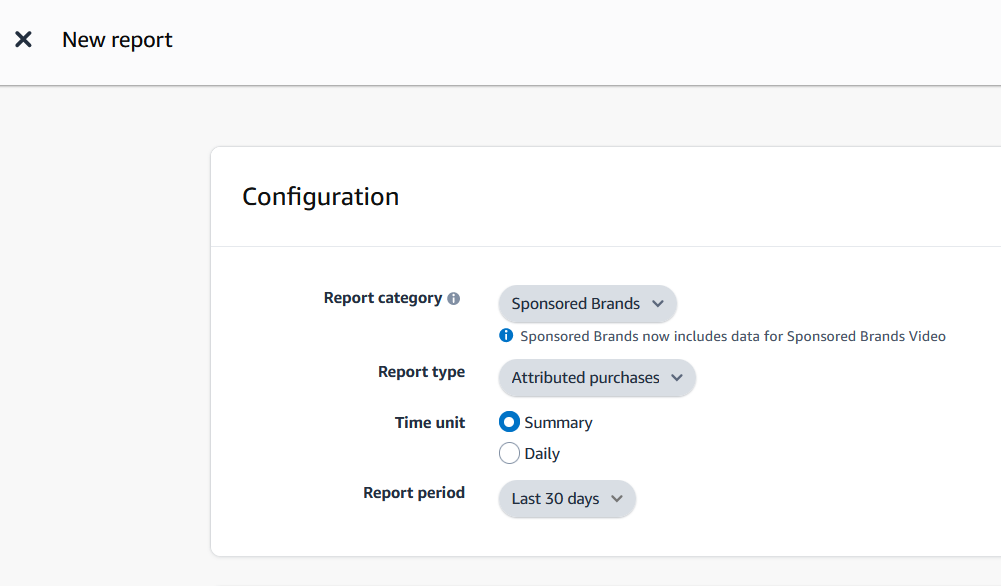Click the Sponsored Brands Video data notice text
This screenshot has width=1001, height=586.
pyautogui.click(x=733, y=336)
